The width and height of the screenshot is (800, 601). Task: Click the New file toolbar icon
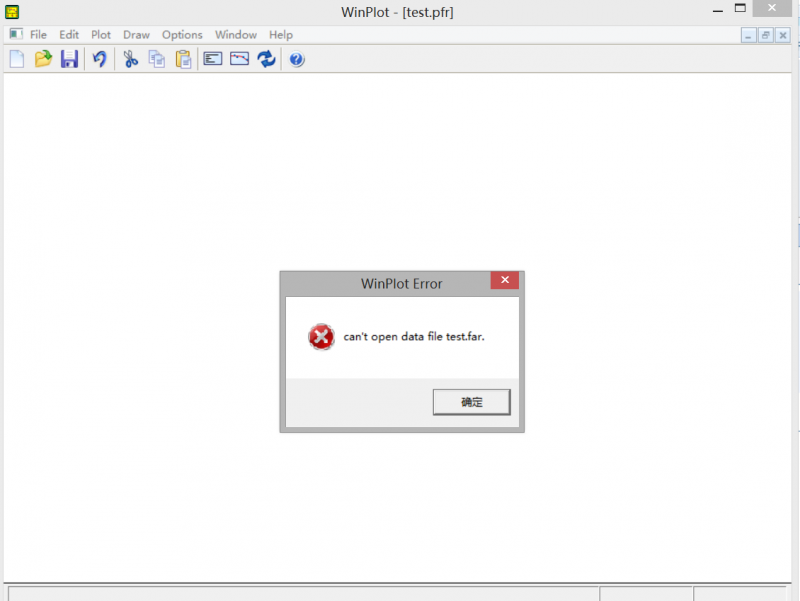click(17, 59)
